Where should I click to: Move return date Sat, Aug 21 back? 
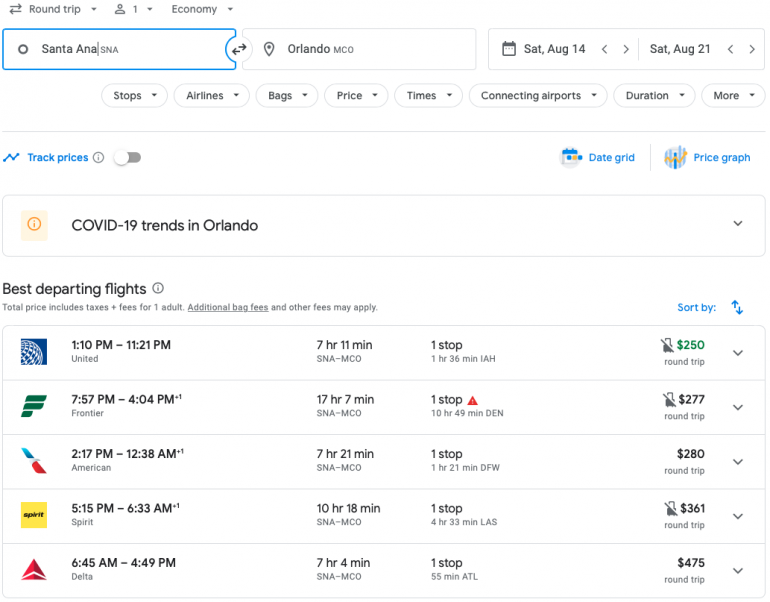730,49
